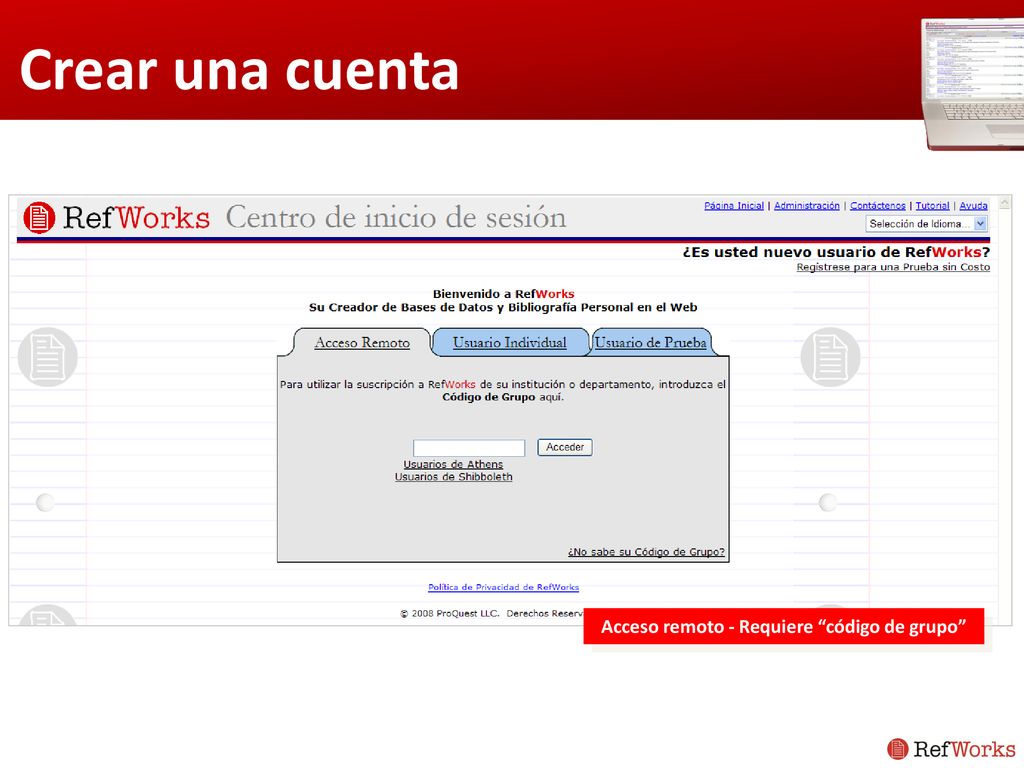The width and height of the screenshot is (1024, 768).
Task: Open Política de Privacidad de RefWorks link
Action: [x=504, y=587]
